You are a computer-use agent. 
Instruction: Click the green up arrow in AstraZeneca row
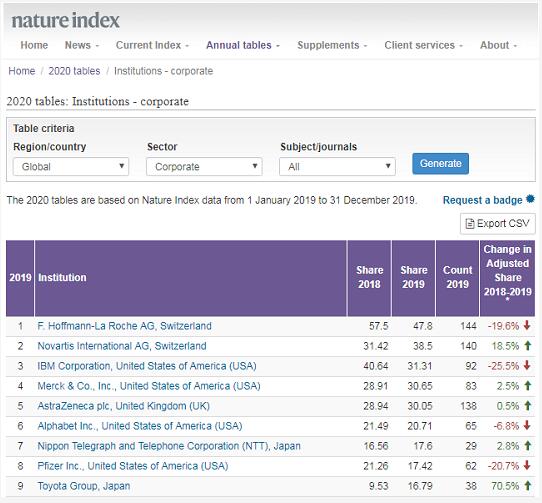pyautogui.click(x=528, y=406)
